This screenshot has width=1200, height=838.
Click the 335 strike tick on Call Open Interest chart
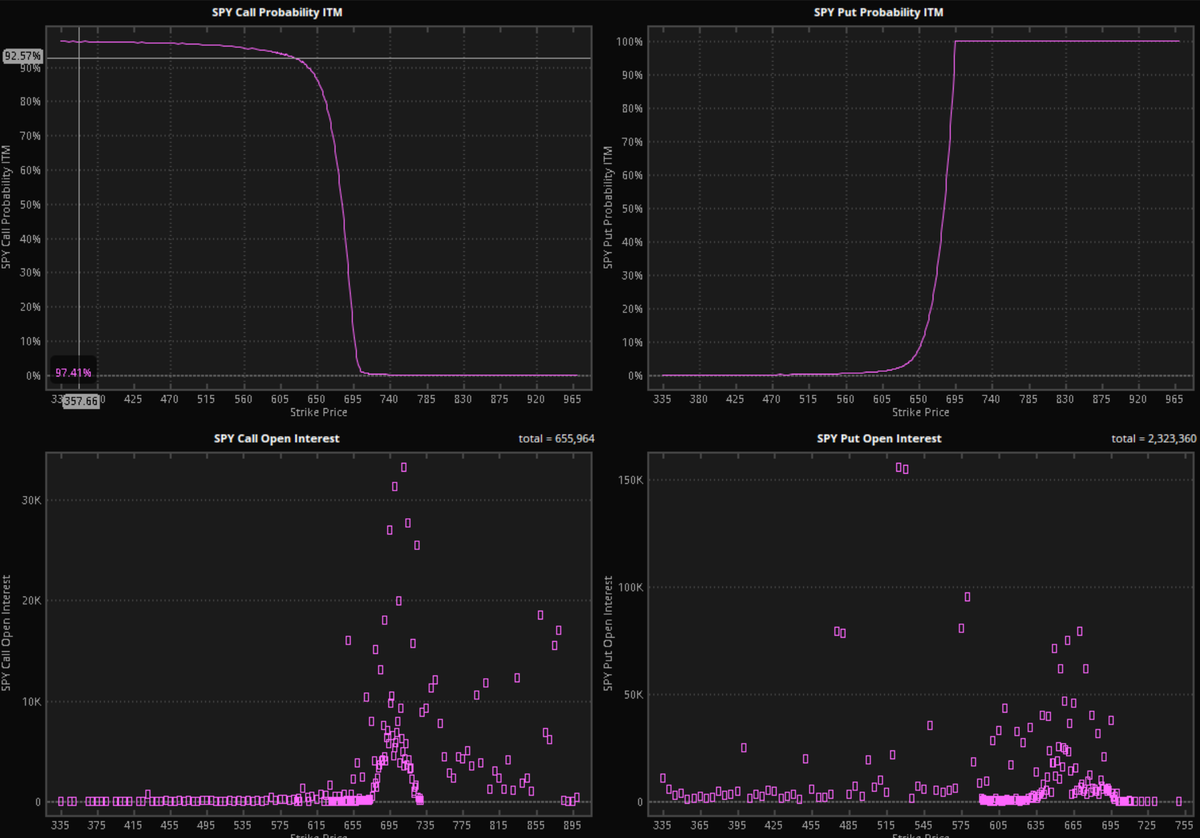tap(61, 827)
